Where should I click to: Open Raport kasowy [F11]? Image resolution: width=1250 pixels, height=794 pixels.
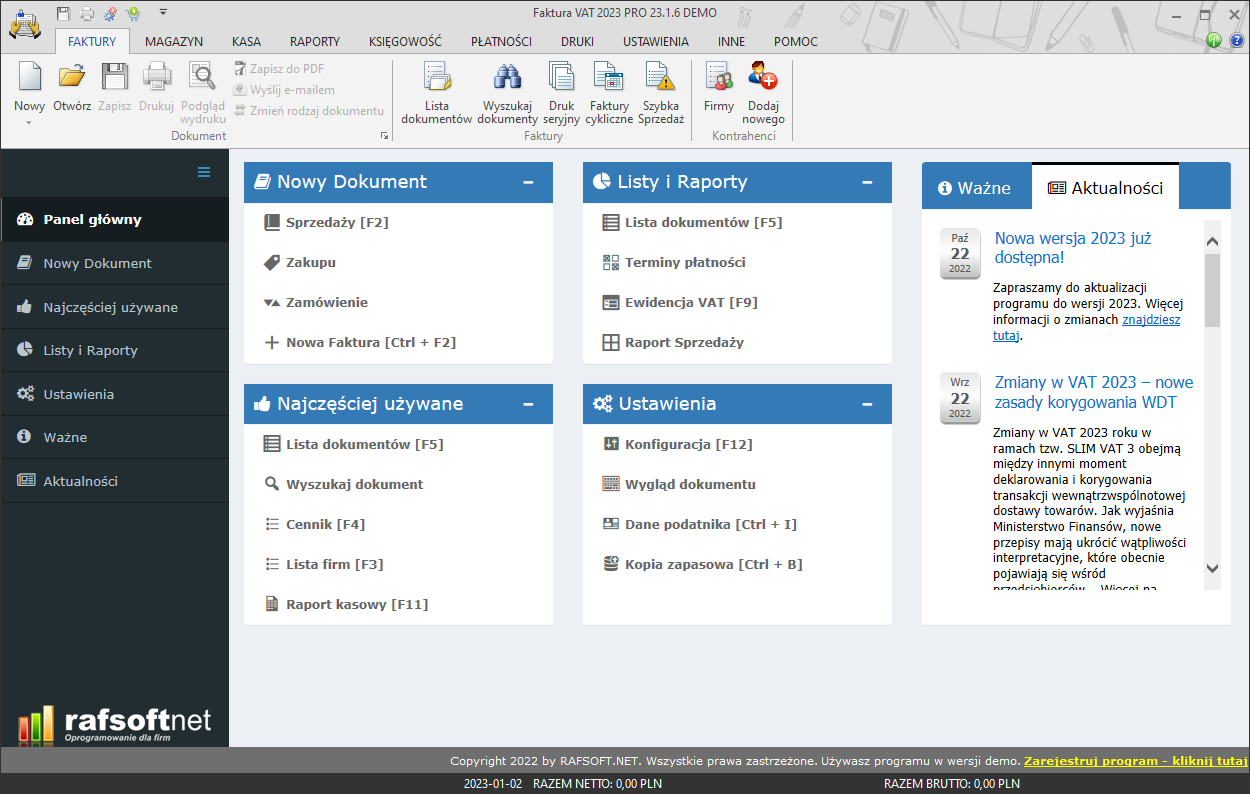346,604
